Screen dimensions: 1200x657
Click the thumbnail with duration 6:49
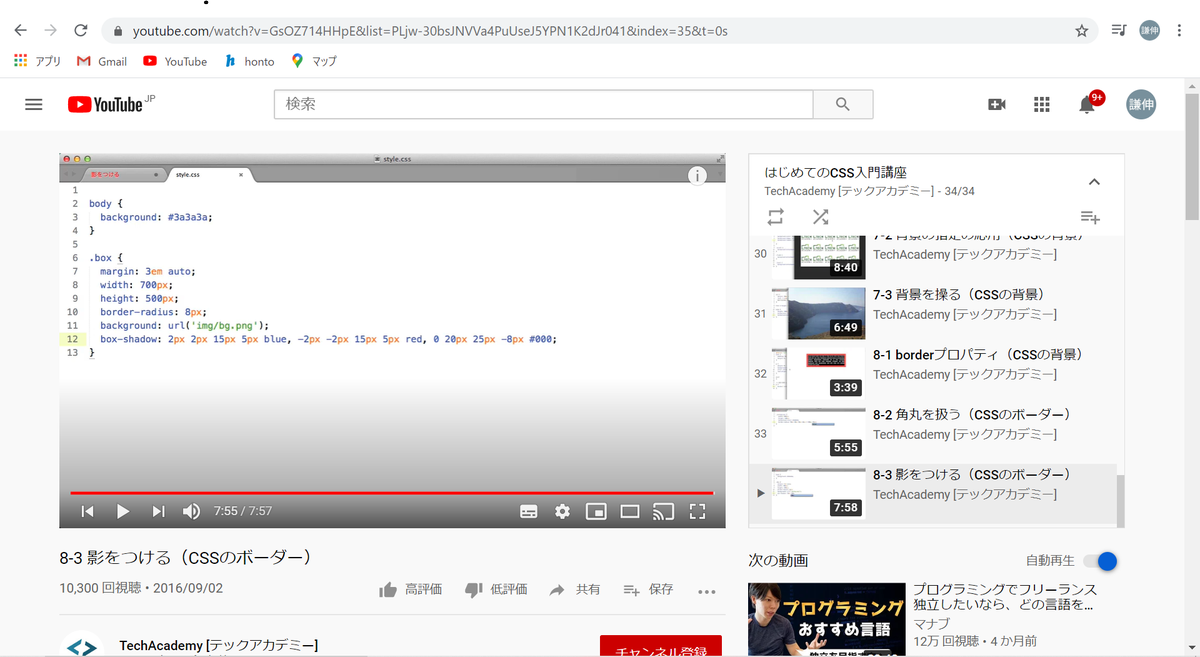(x=818, y=314)
